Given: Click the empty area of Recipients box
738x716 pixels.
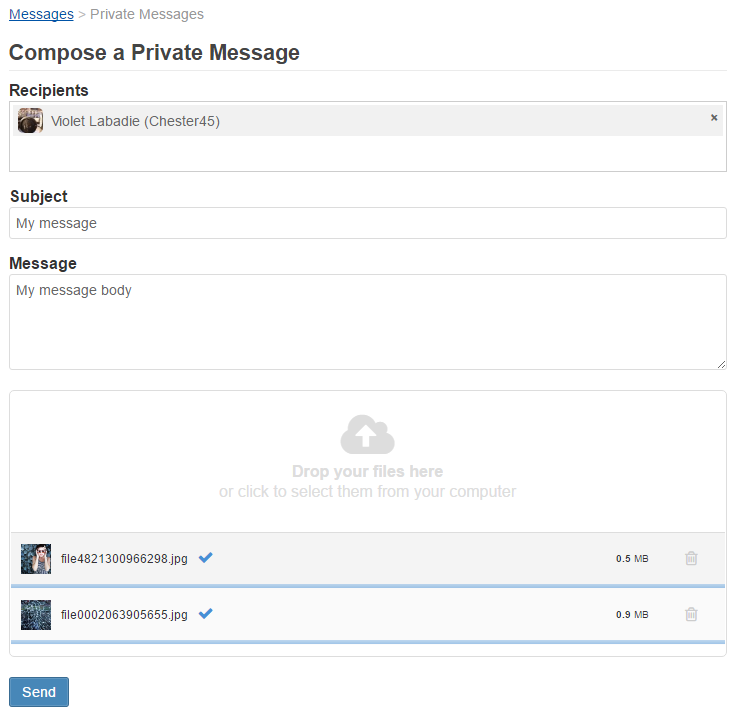Looking at the screenshot, I should pos(368,153).
